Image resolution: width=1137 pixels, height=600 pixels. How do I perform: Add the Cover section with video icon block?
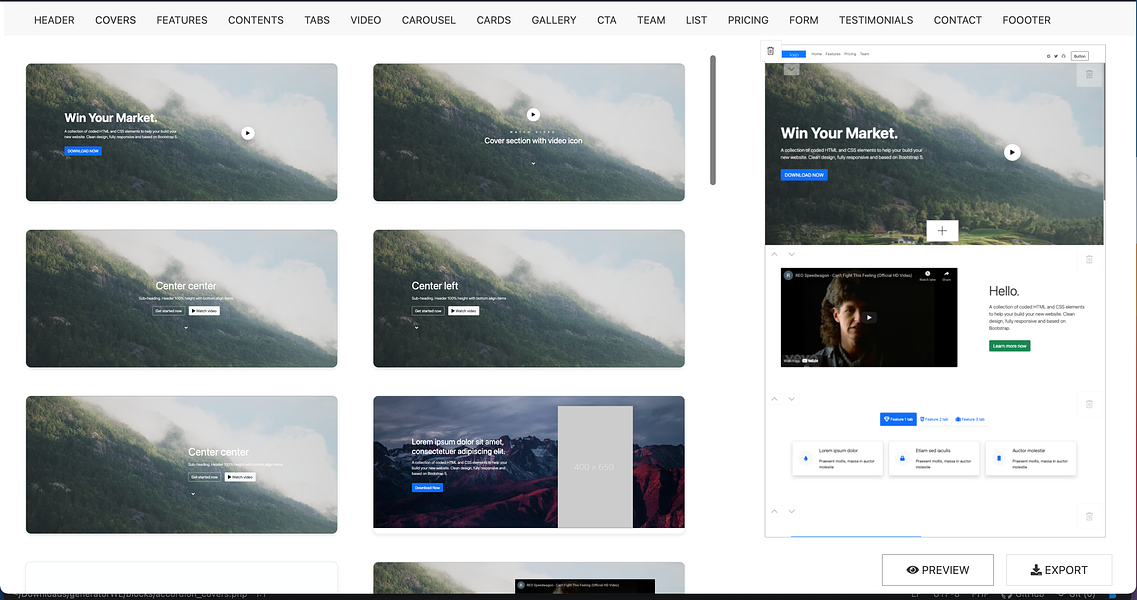coord(529,132)
